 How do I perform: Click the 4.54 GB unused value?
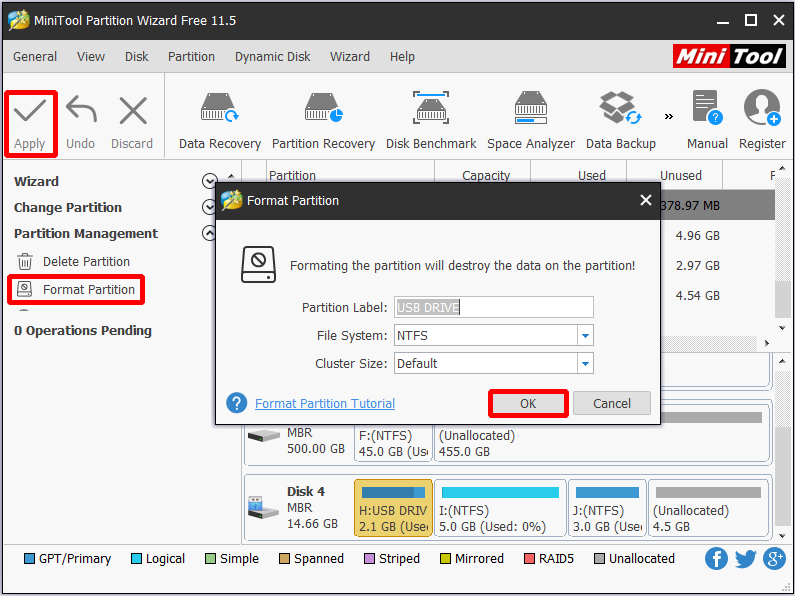tap(698, 295)
